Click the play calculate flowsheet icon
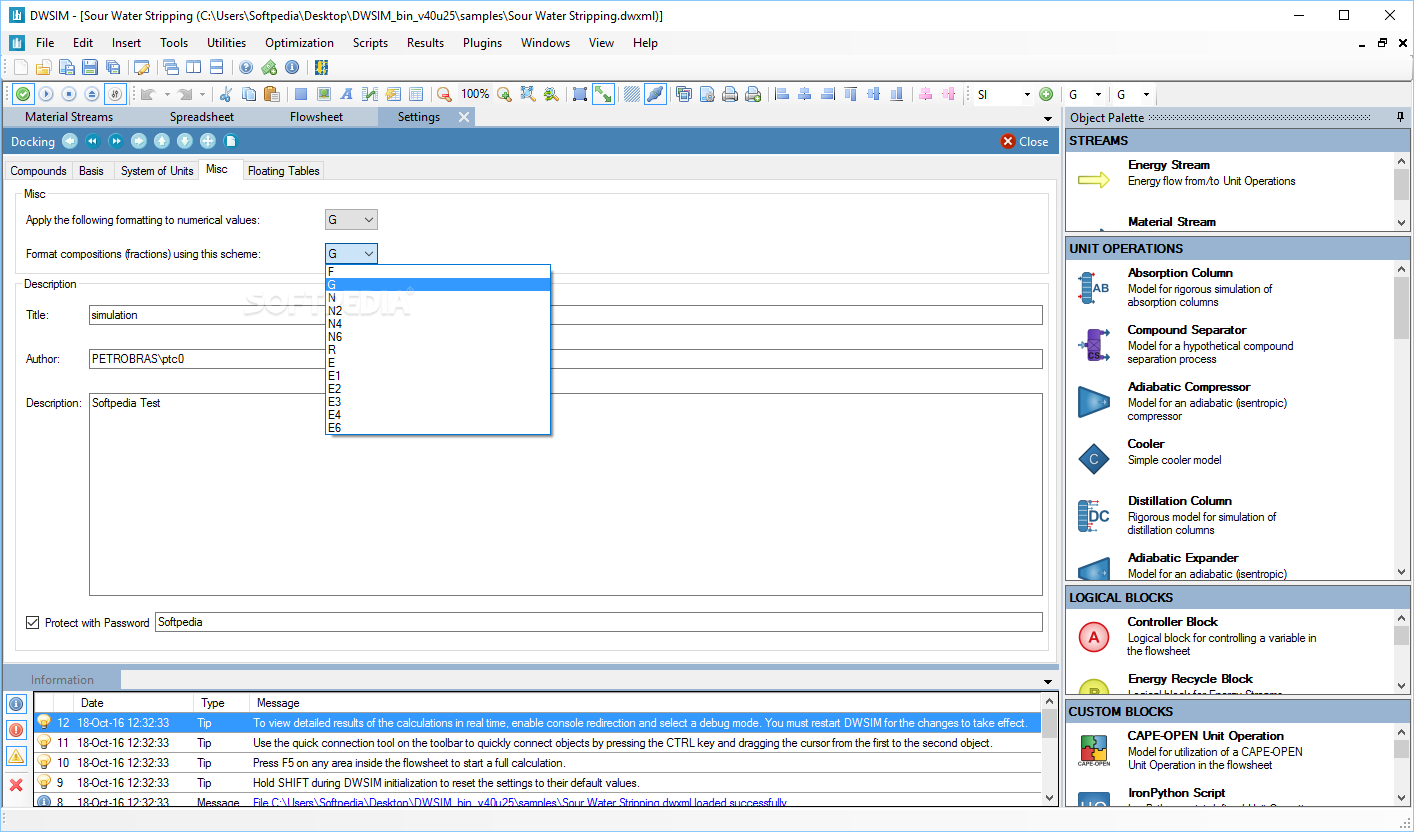The height and width of the screenshot is (832, 1414). tap(46, 94)
